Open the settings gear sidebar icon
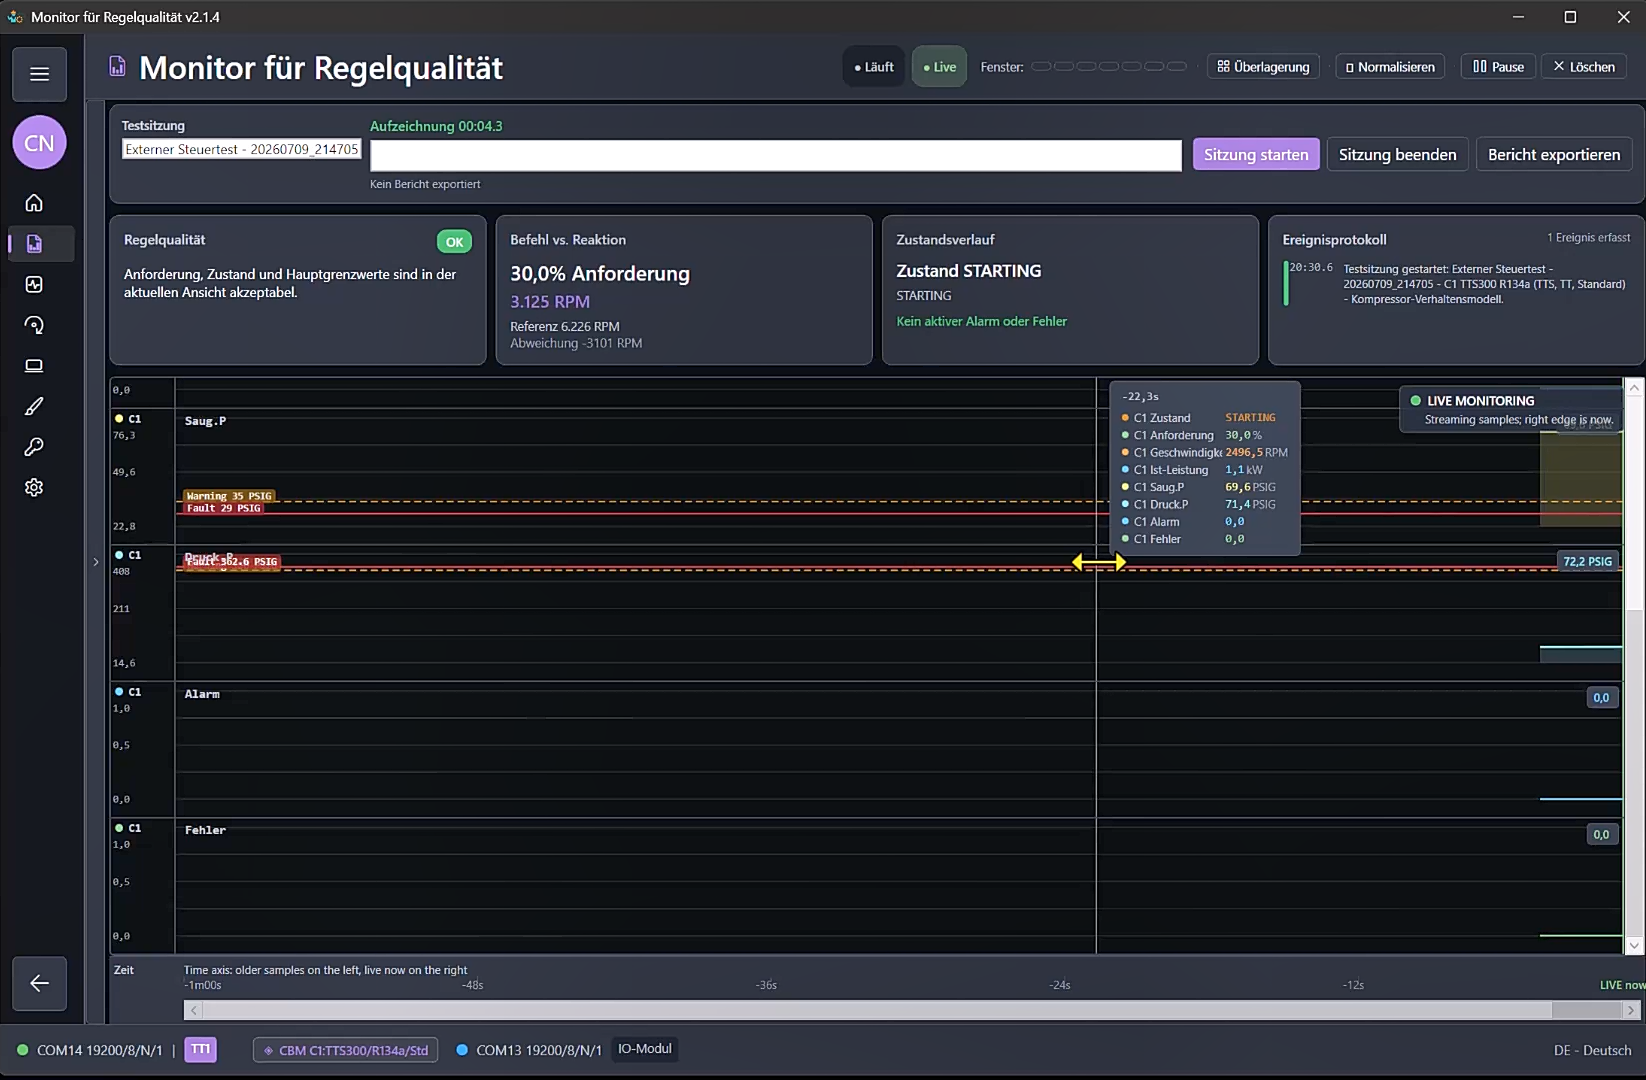1646x1080 pixels. pos(34,487)
